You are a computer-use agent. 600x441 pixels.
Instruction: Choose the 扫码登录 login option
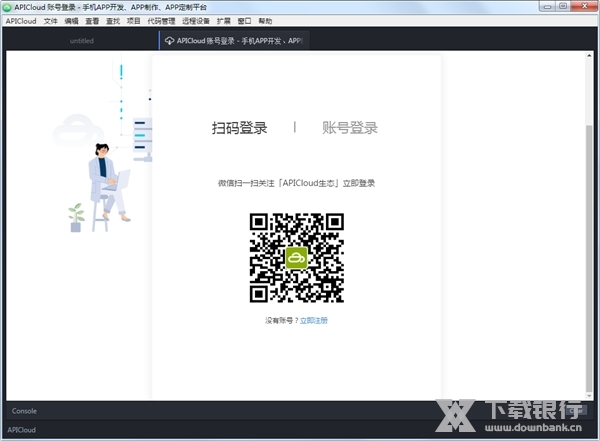(x=240, y=127)
